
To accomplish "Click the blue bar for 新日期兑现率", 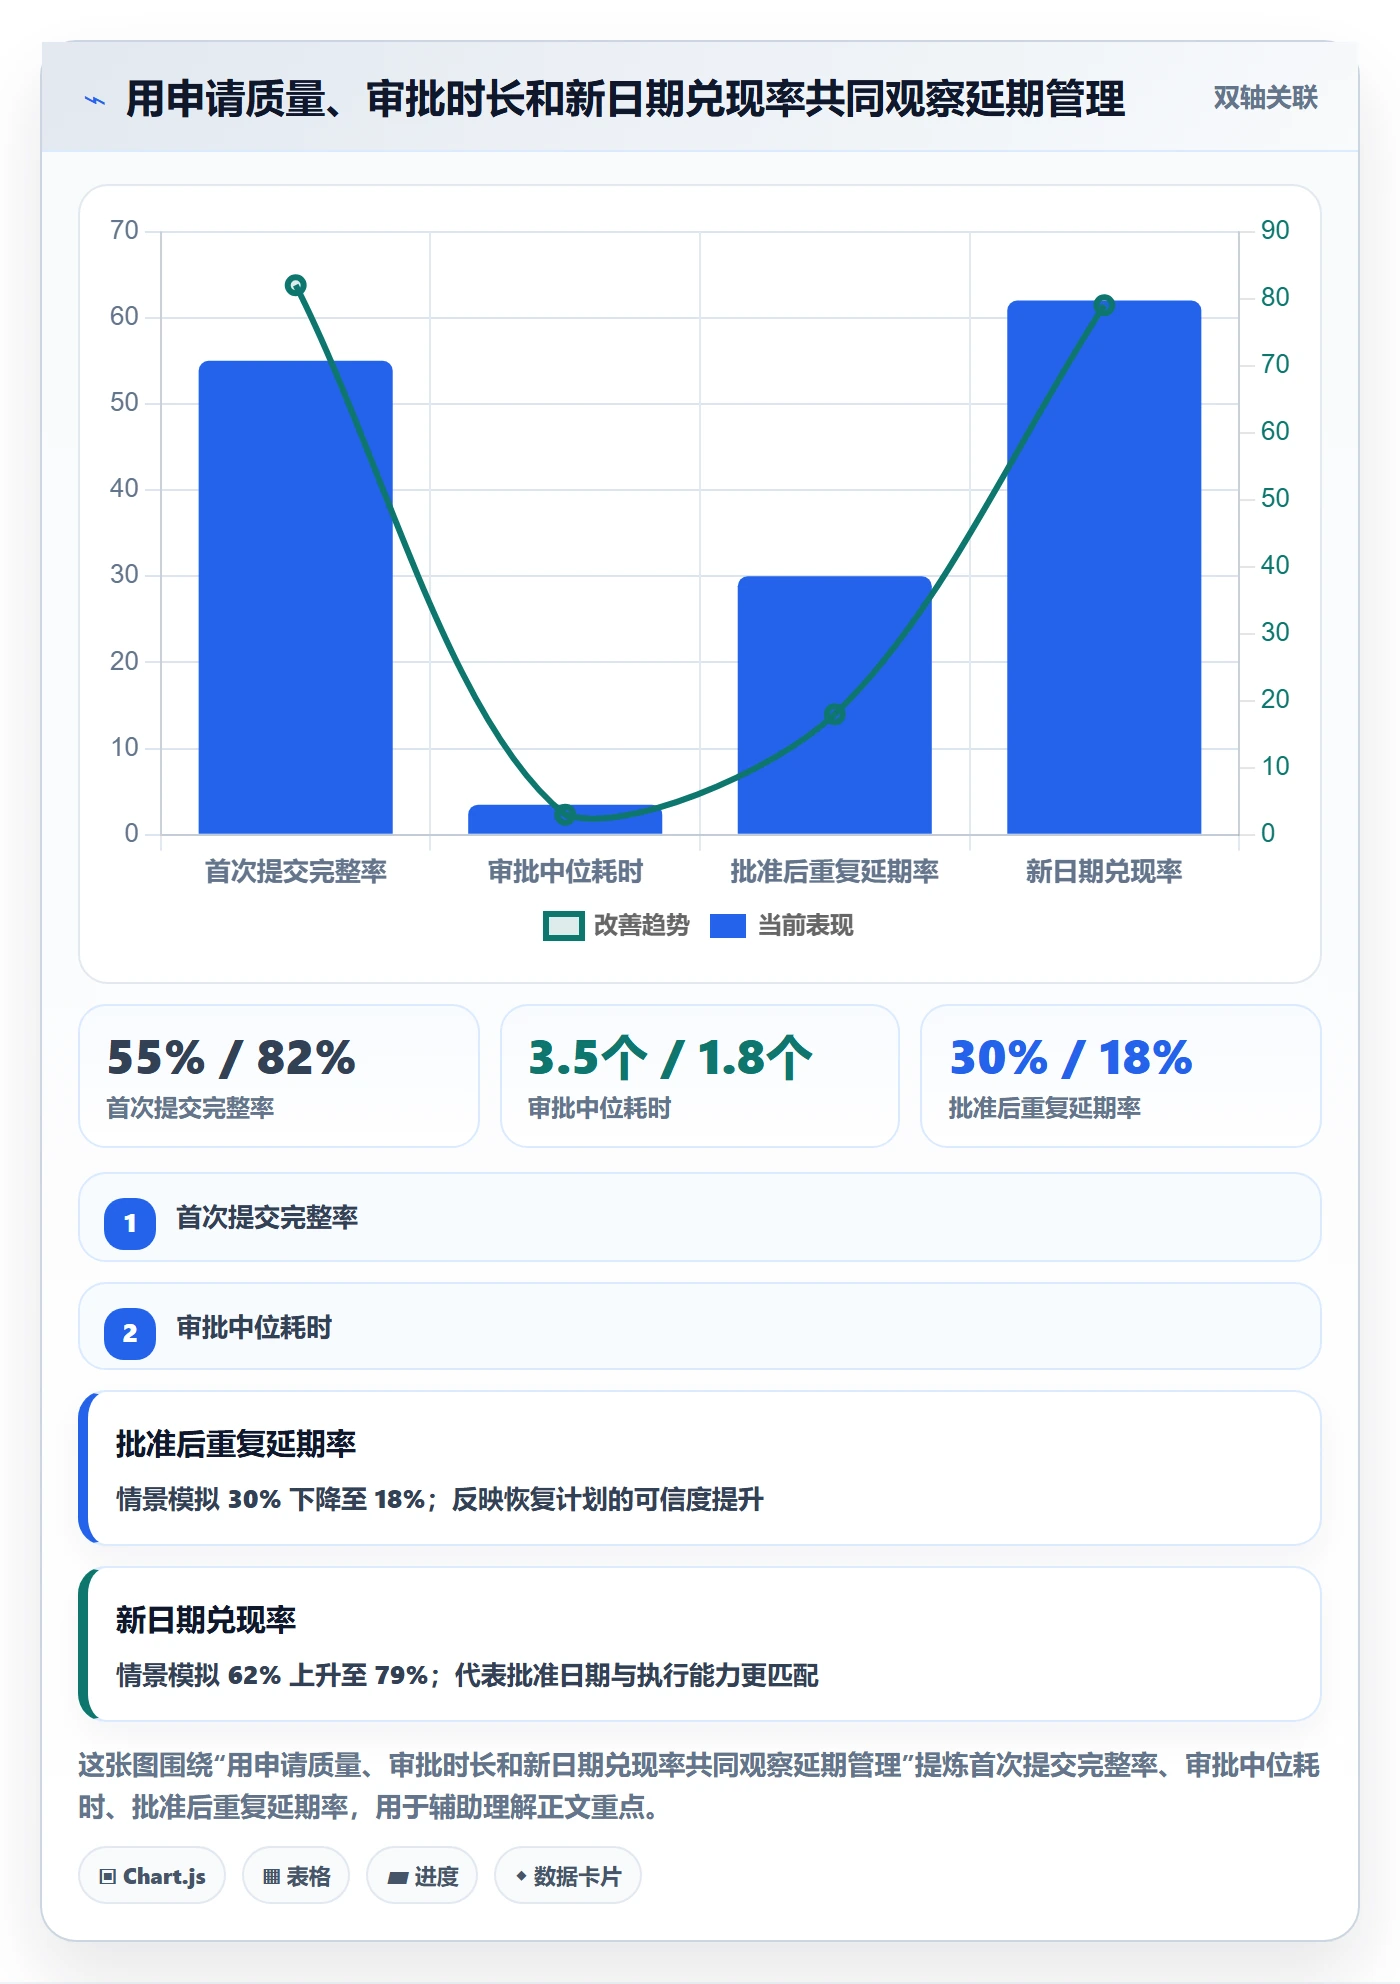I will [1104, 567].
